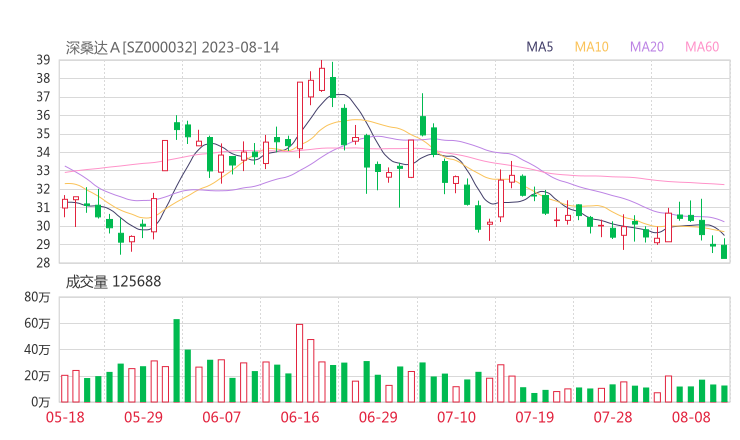Click the 0万 volume axis label
Image resolution: width=740 pixels, height=440 pixels.
[x=41, y=402]
